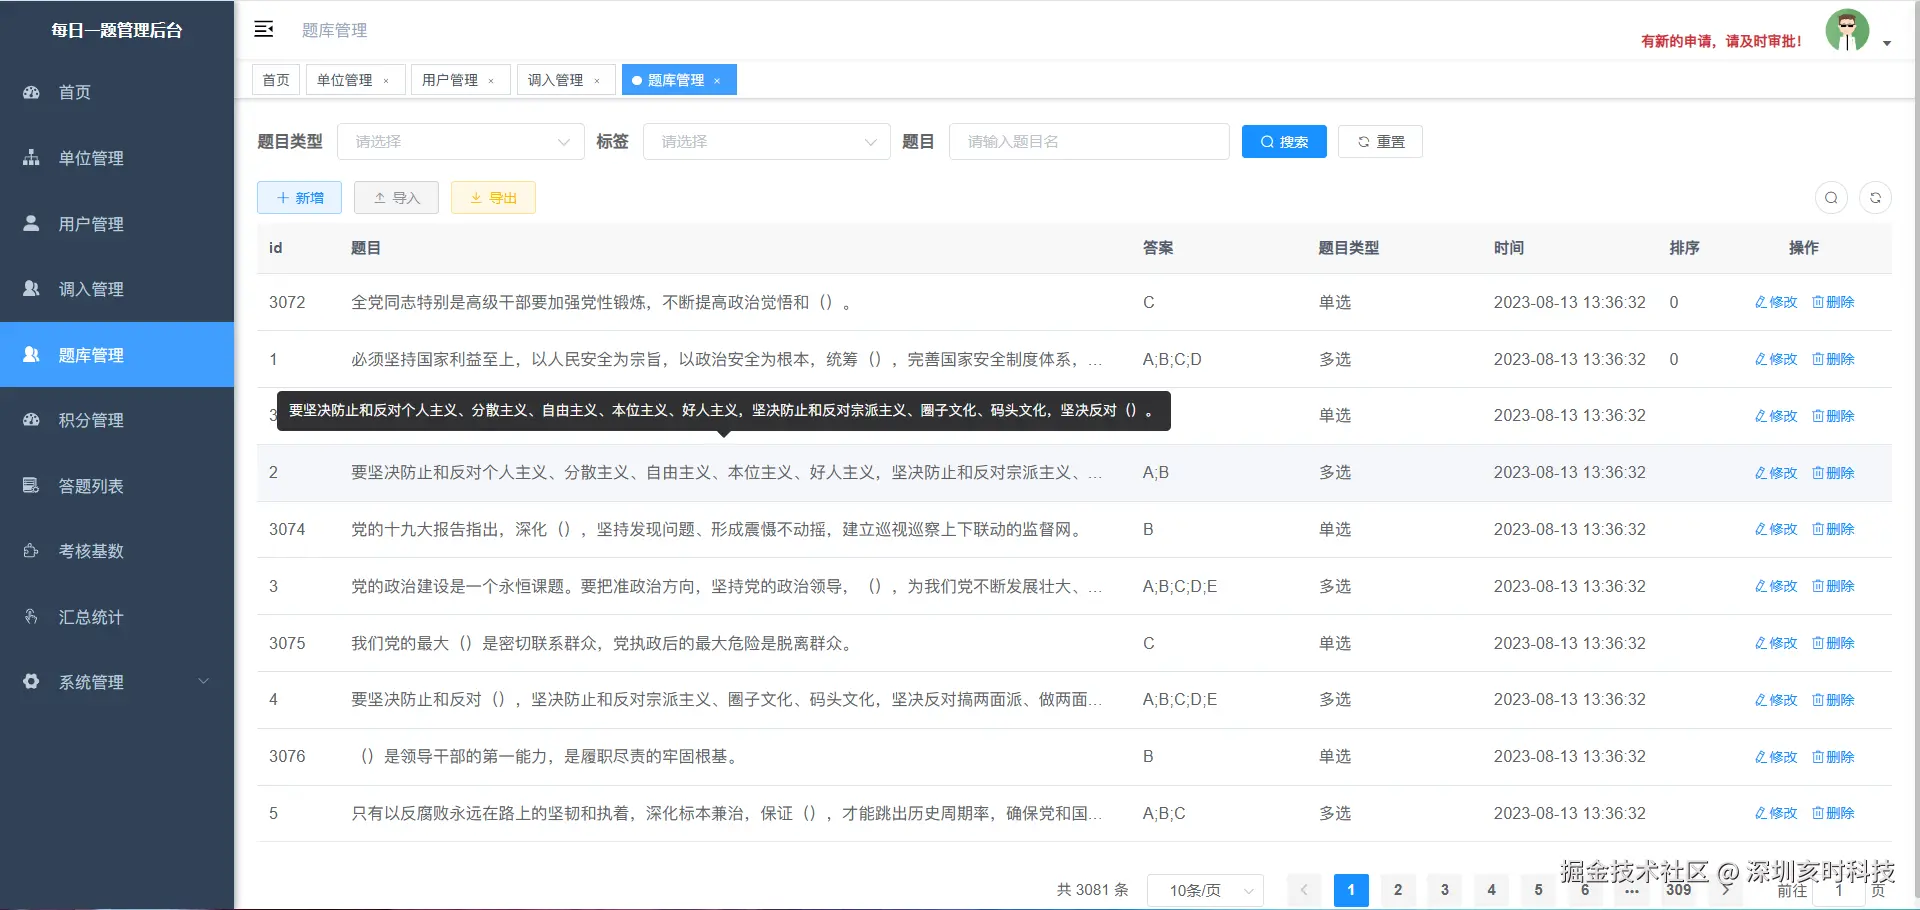Delete question 3076 with 删除

tap(1833, 757)
